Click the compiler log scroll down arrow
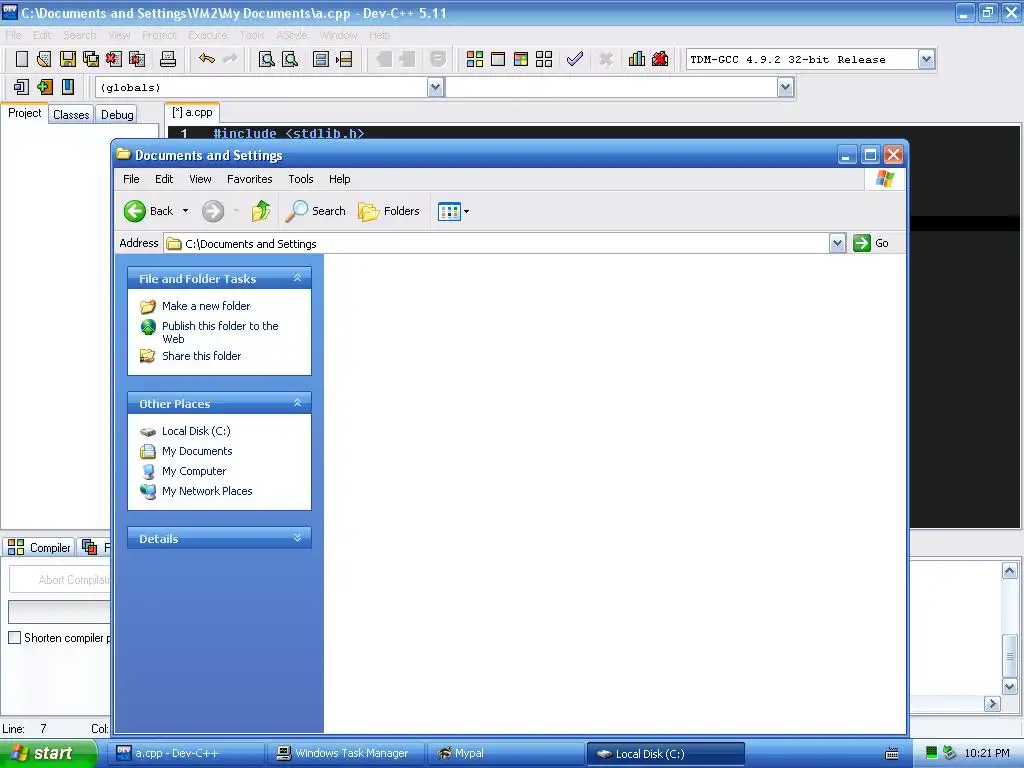The image size is (1024, 768). pyautogui.click(x=1010, y=686)
